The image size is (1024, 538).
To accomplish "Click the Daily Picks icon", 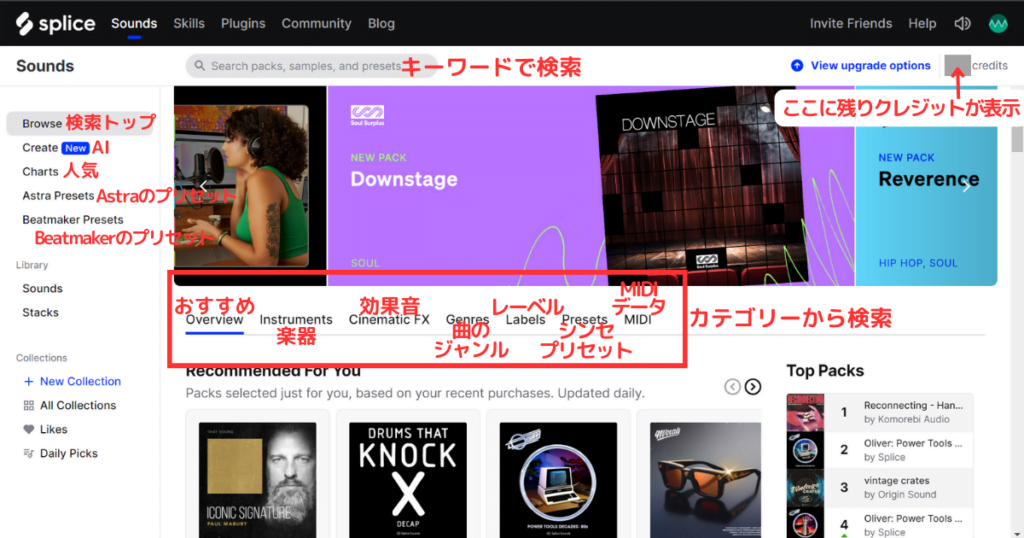I will click(x=29, y=453).
